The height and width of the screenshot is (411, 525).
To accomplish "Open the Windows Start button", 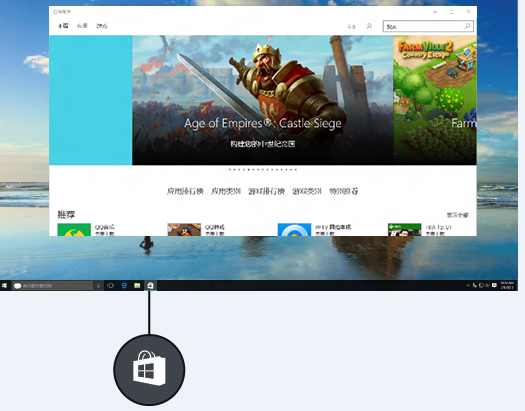I will tap(5, 285).
